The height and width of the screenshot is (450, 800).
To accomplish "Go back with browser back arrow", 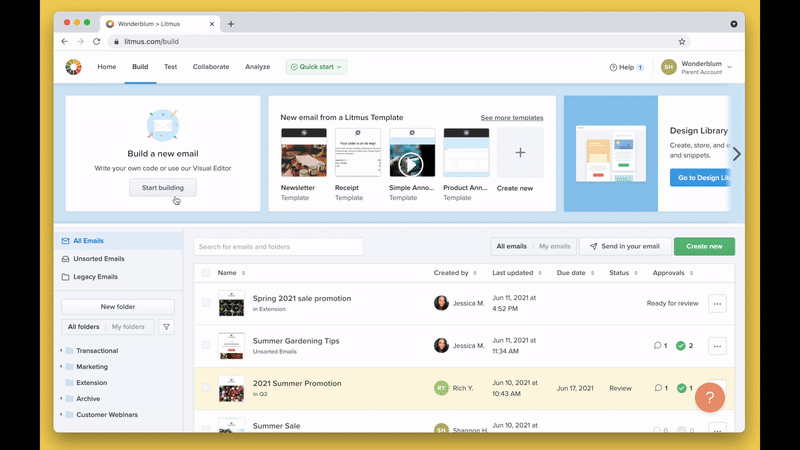I will click(64, 41).
